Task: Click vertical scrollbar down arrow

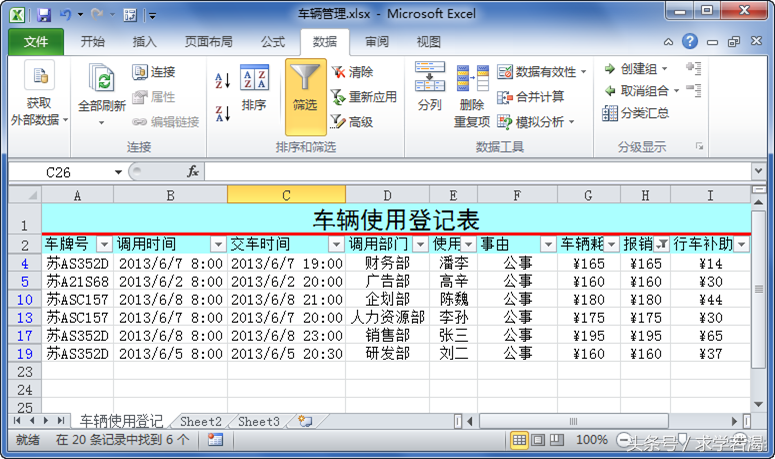Action: click(x=759, y=405)
